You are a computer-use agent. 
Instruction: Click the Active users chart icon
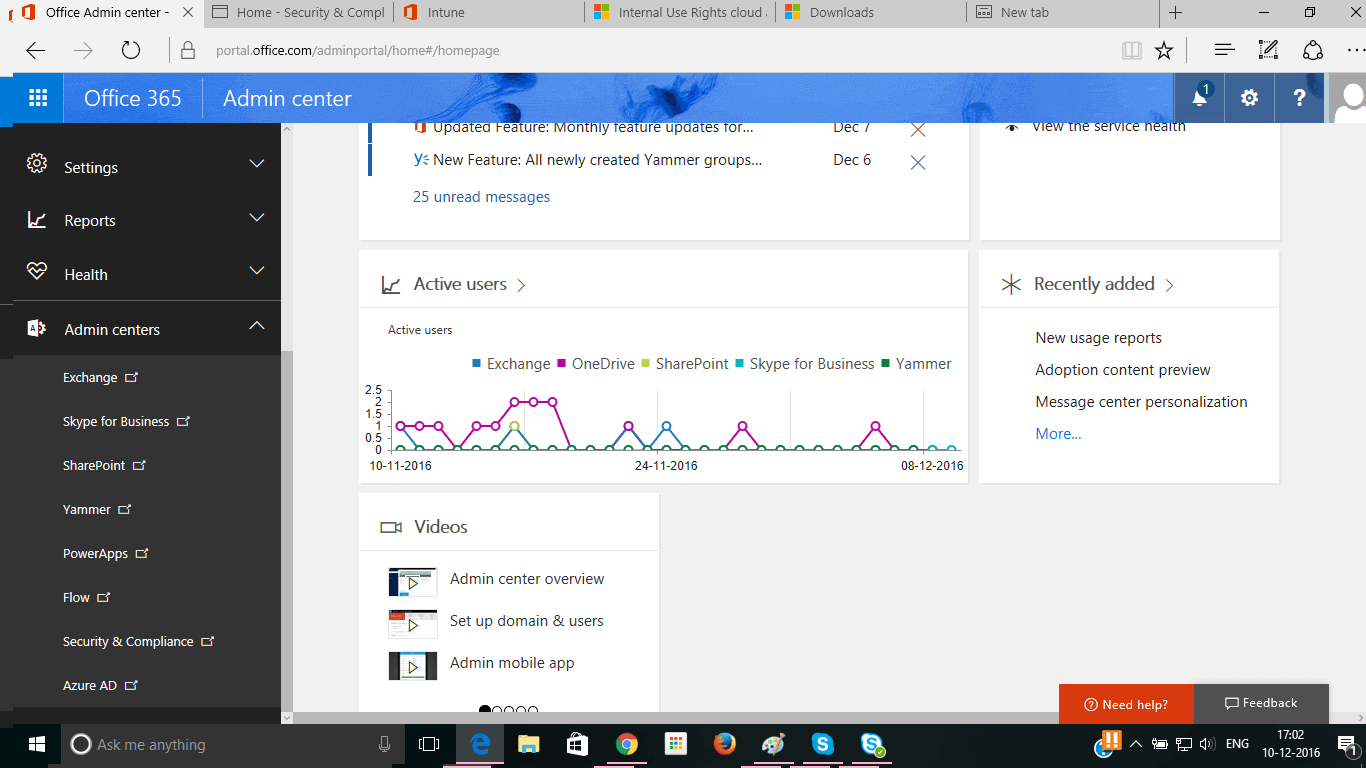[391, 285]
